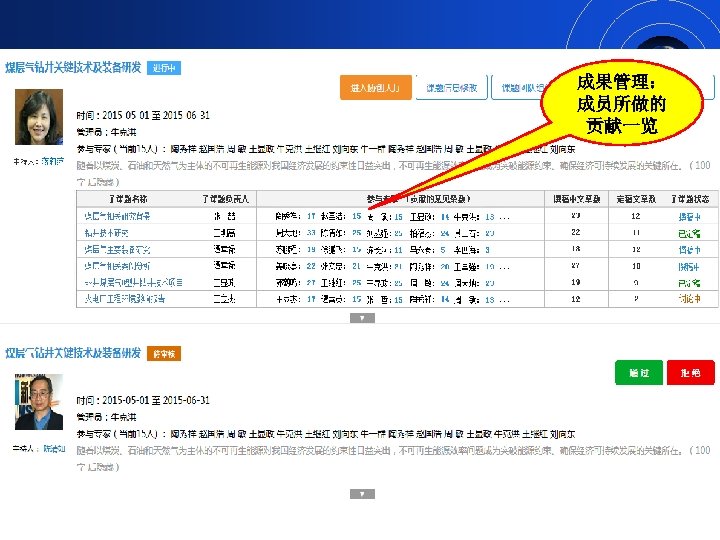The height and width of the screenshot is (540, 720).
Task: Click blue status link in first table row
Action: click(689, 217)
